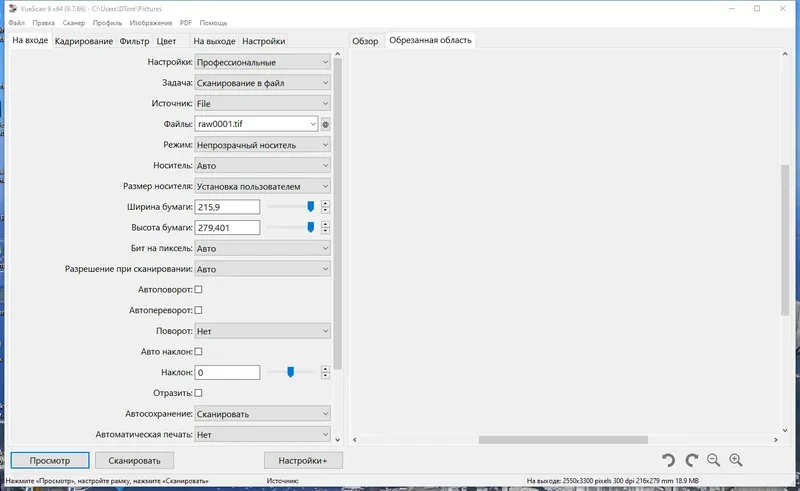Image resolution: width=800 pixels, height=491 pixels.
Task: Open the Настройки dropdown set to Профессиональные
Action: coord(262,62)
